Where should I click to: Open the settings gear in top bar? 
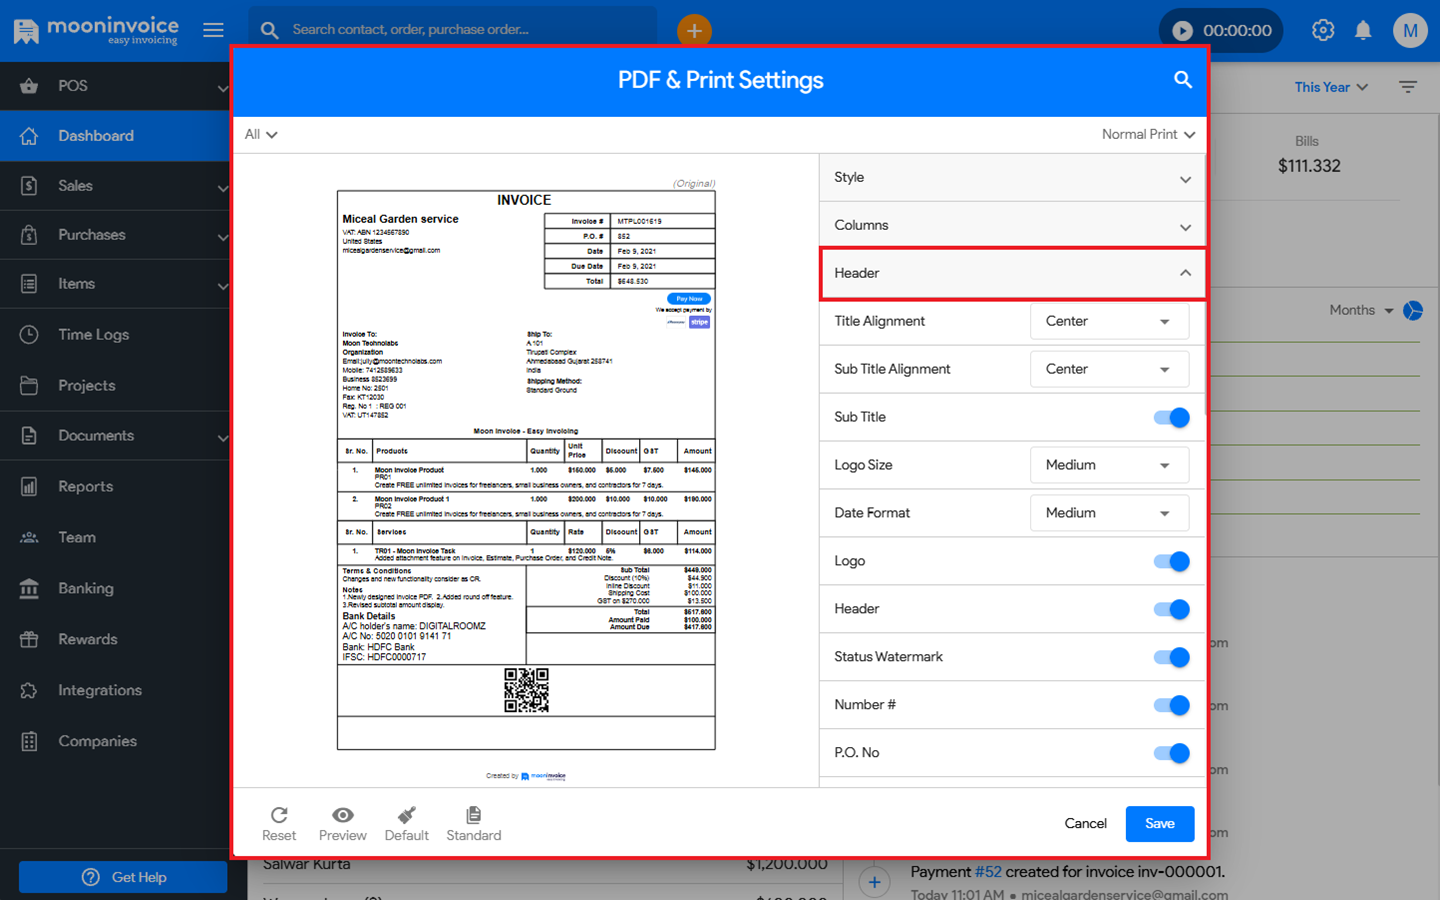(1323, 30)
